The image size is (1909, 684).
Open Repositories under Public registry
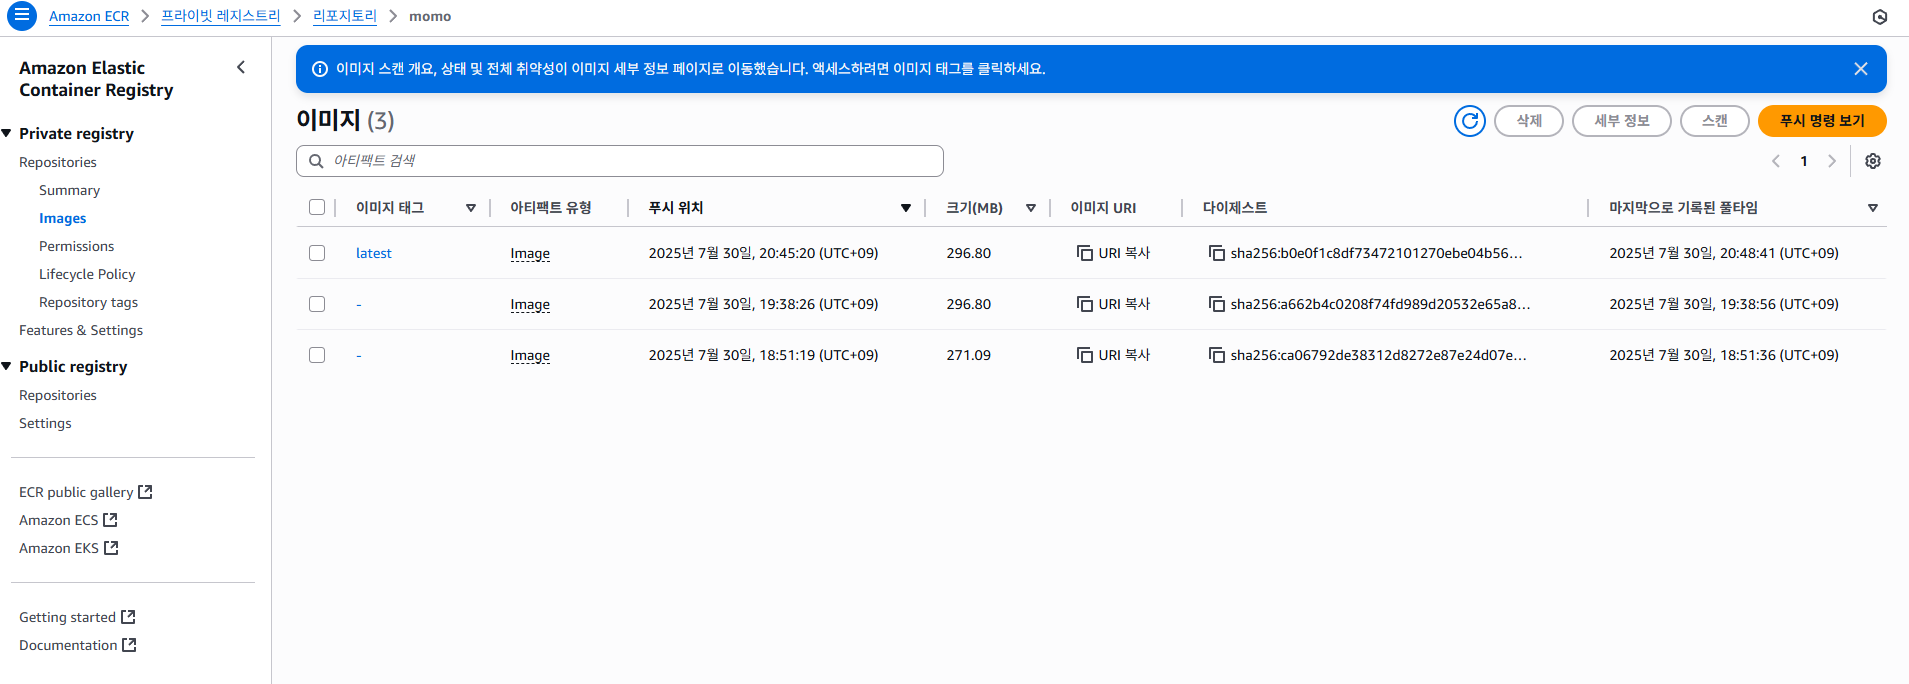pyautogui.click(x=58, y=395)
